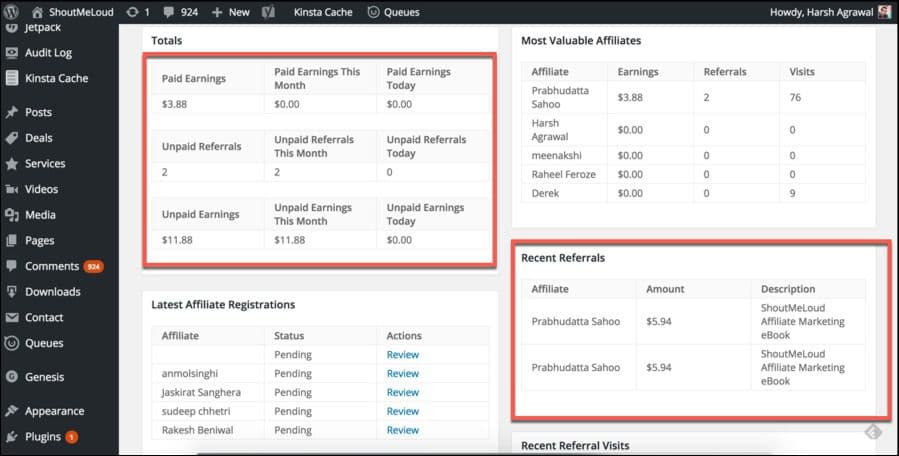Click the Pages sidebar icon
899x456 pixels.
click(x=11, y=241)
